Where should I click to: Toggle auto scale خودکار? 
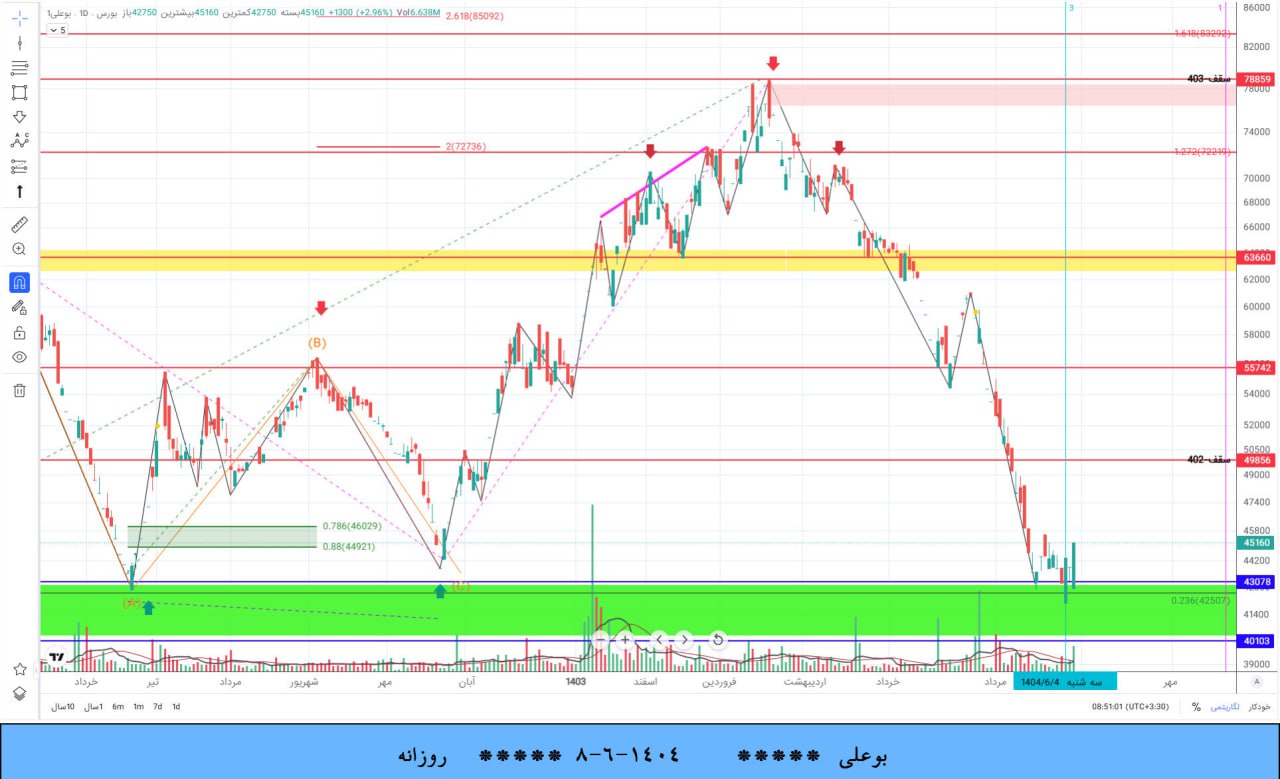click(x=1258, y=707)
